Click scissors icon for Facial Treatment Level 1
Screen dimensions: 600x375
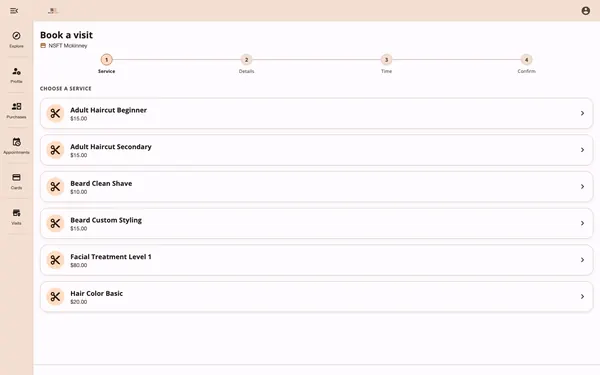click(x=55, y=260)
